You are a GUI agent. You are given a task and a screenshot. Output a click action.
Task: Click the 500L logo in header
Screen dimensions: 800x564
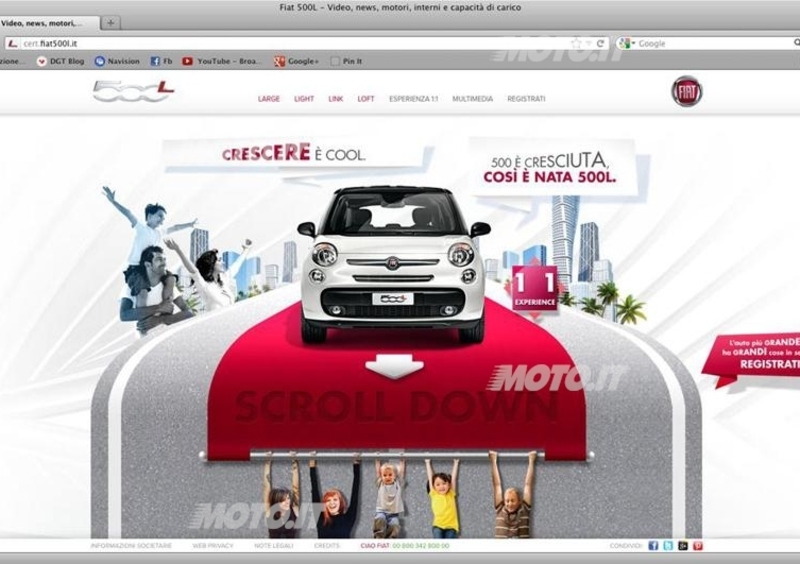133,92
